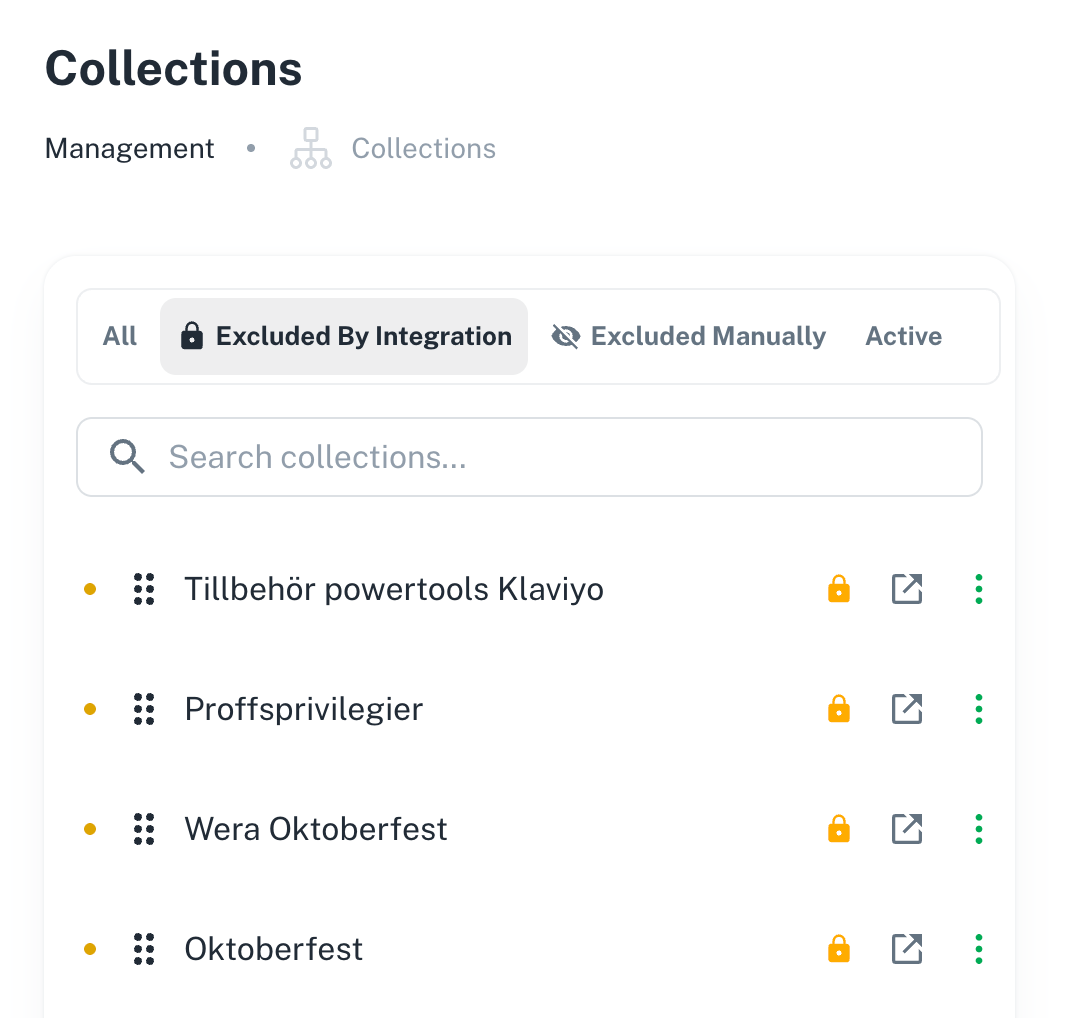Open Proffsprivilegier via external link icon
The image size is (1068, 1018).
pyautogui.click(x=907, y=709)
